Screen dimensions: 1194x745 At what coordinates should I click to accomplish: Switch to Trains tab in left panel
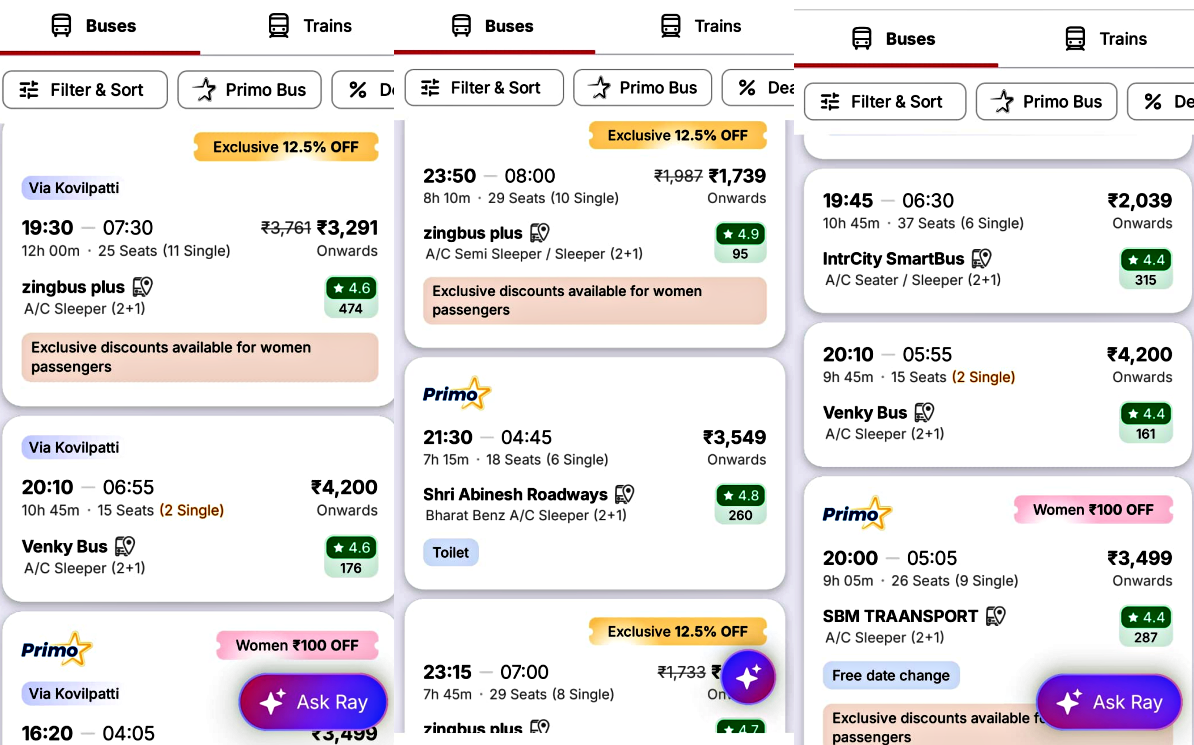pos(310,26)
